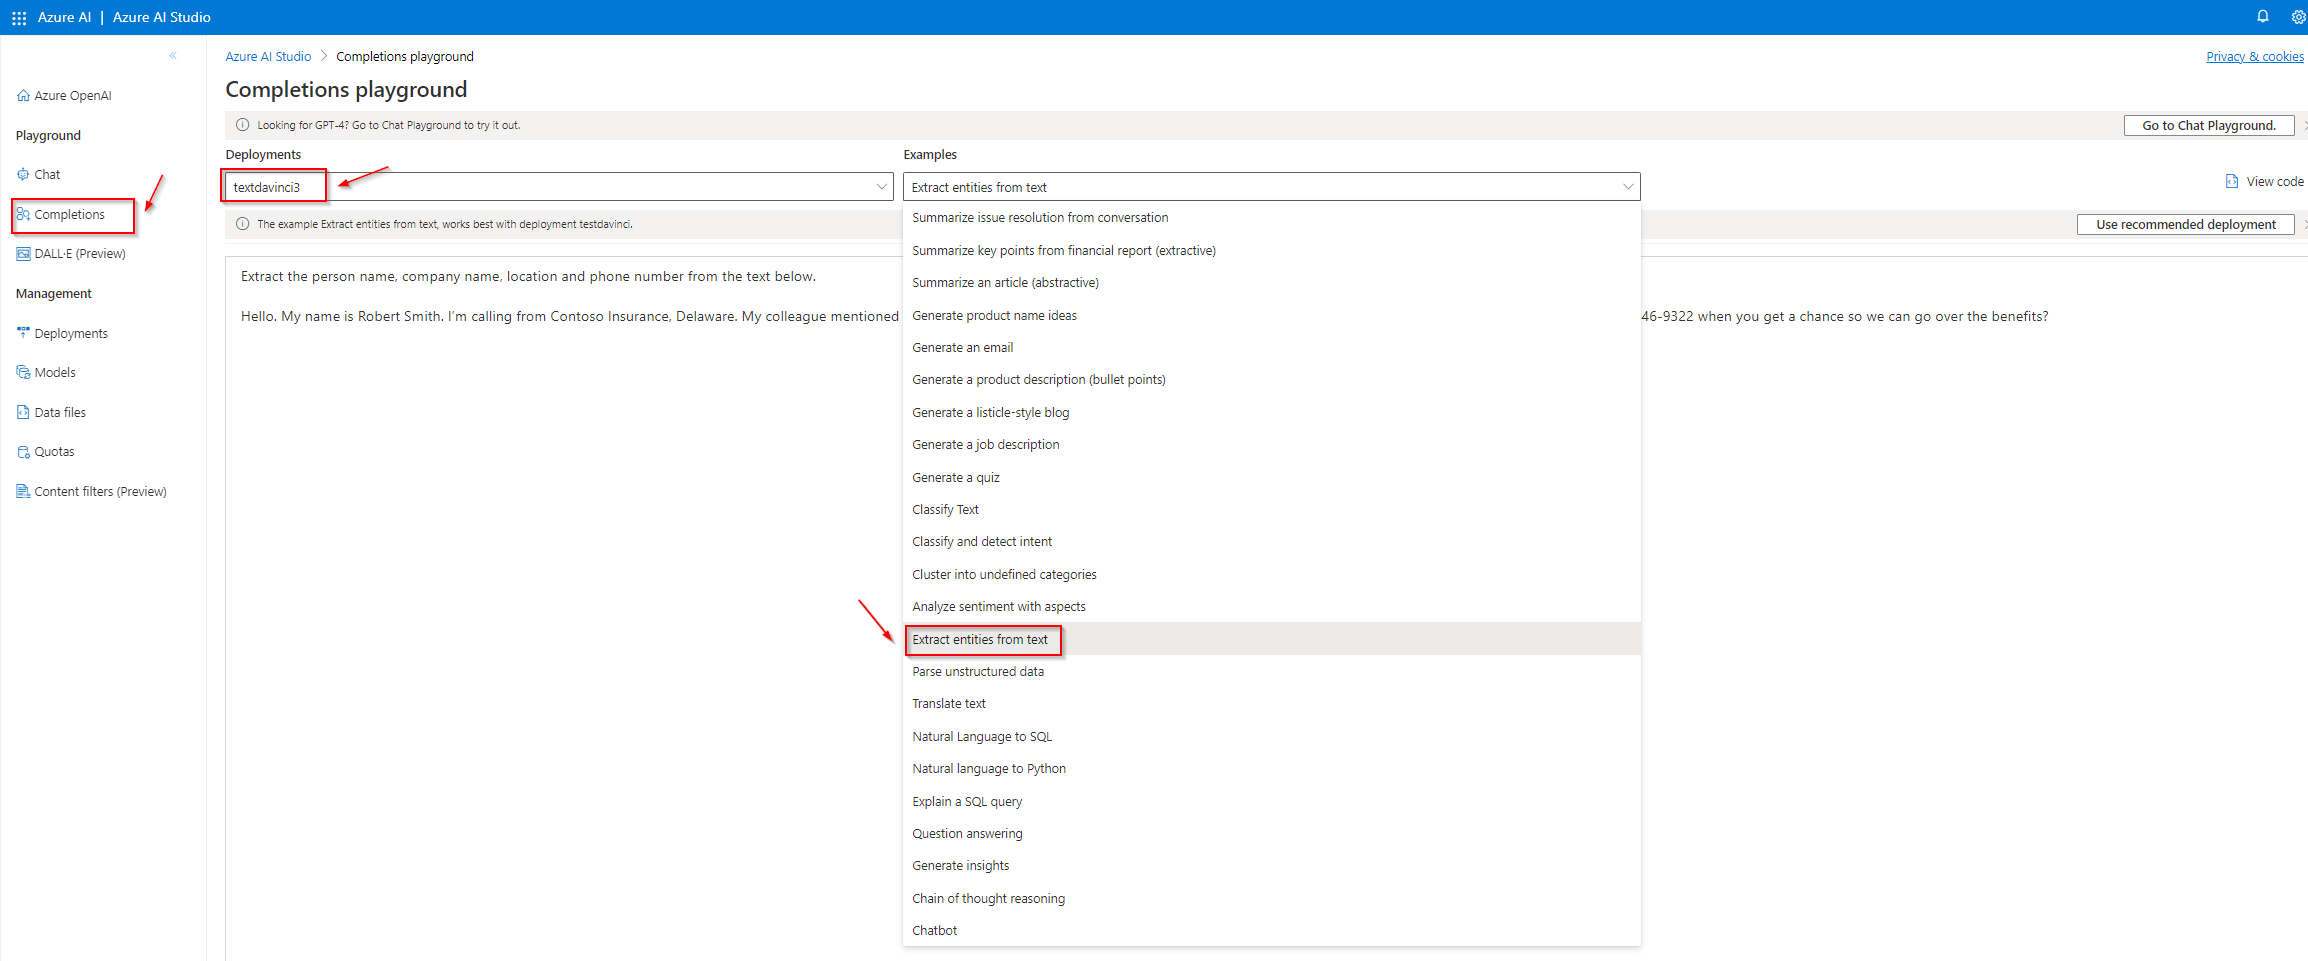This screenshot has height=961, width=2308.
Task: Click Azure AI Studio breadcrumb link
Action: point(268,56)
